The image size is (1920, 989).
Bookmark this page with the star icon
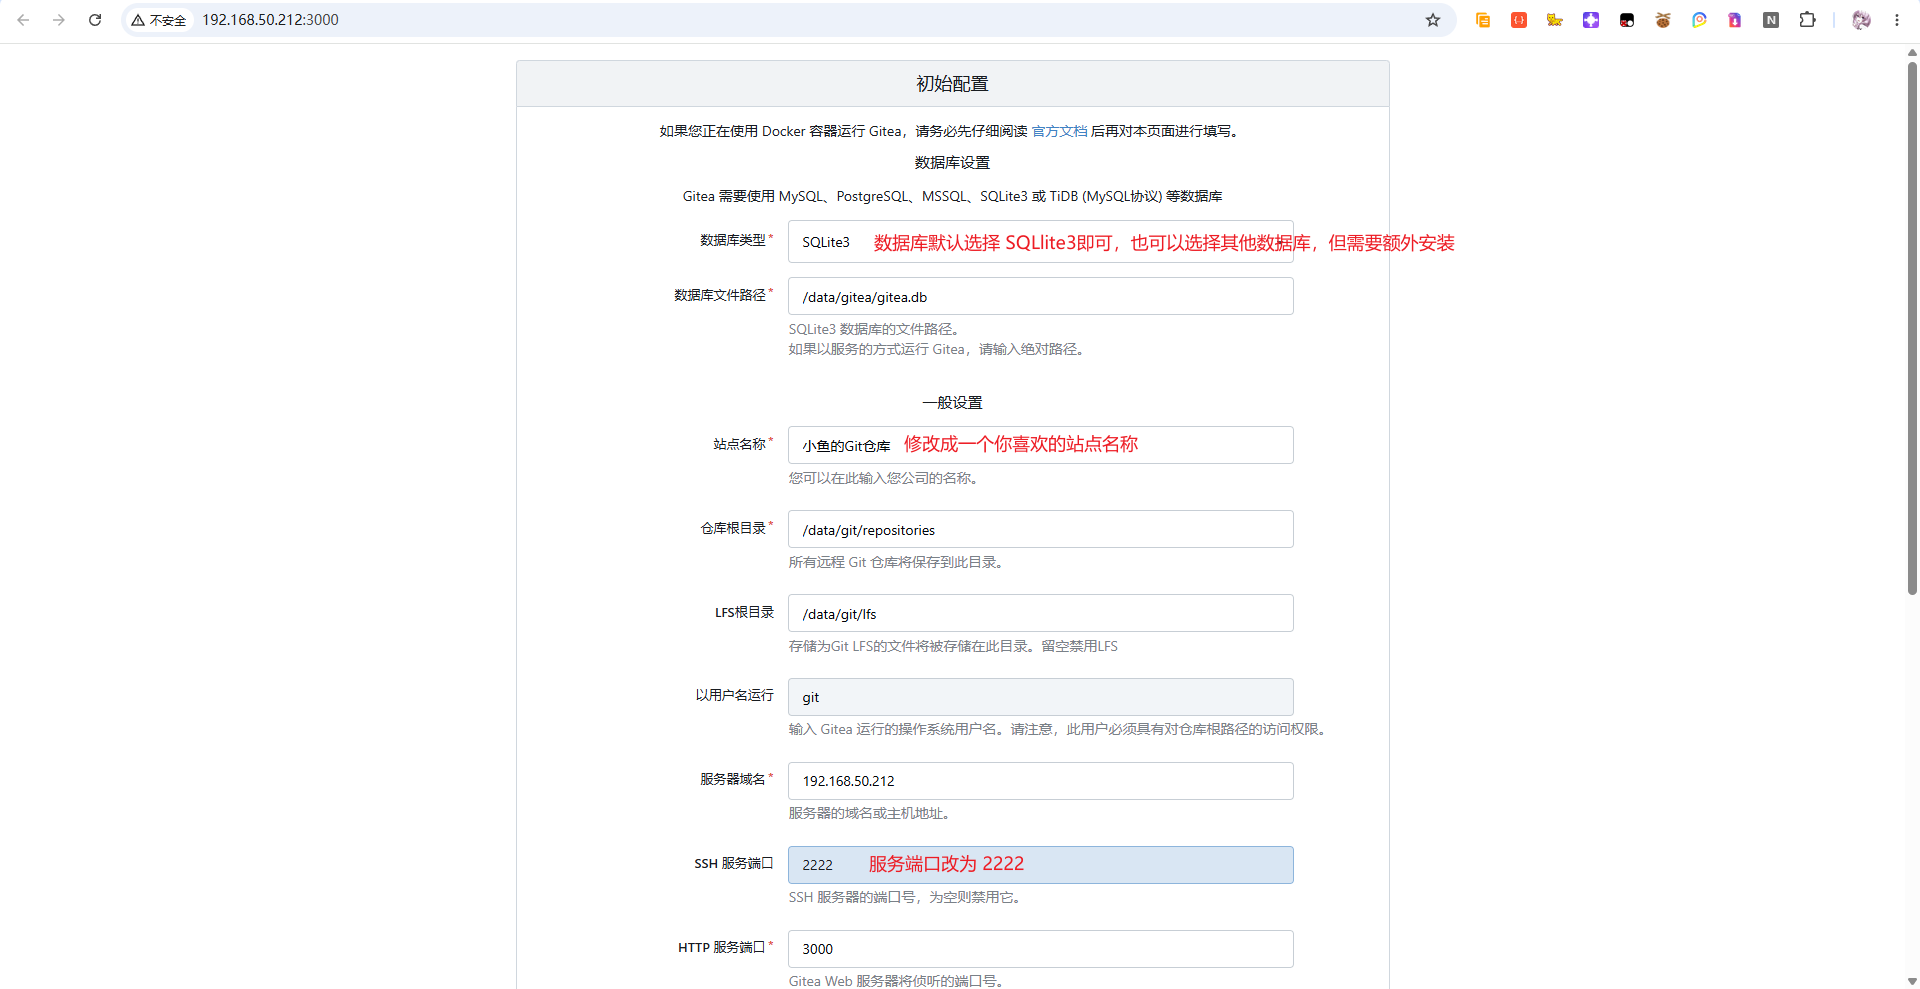1433,20
